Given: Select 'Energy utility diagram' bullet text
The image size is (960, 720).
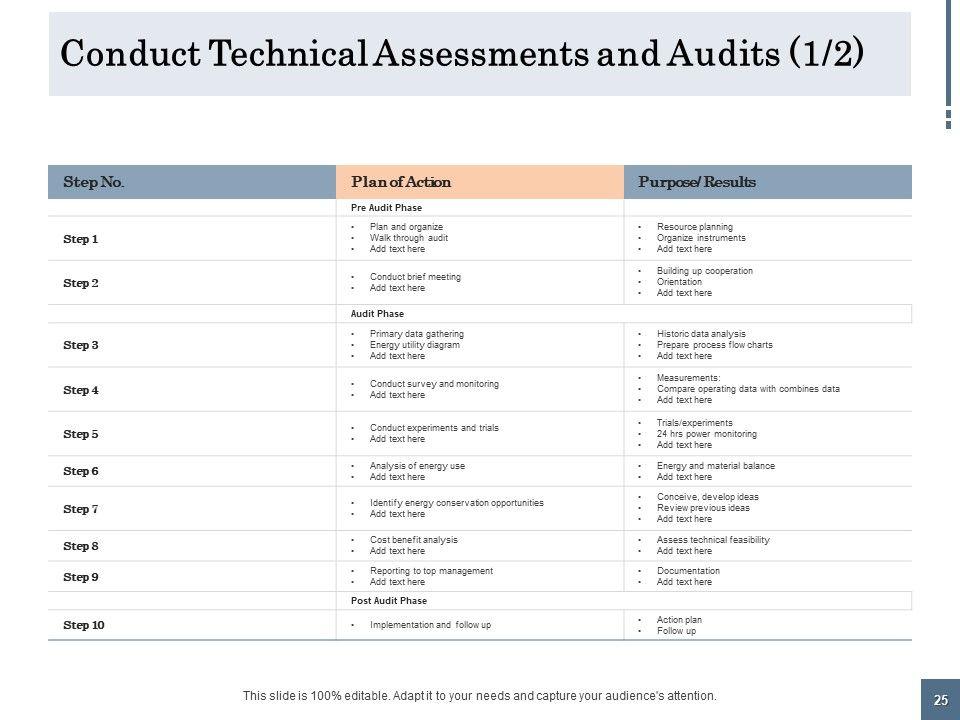Looking at the screenshot, I should (414, 345).
